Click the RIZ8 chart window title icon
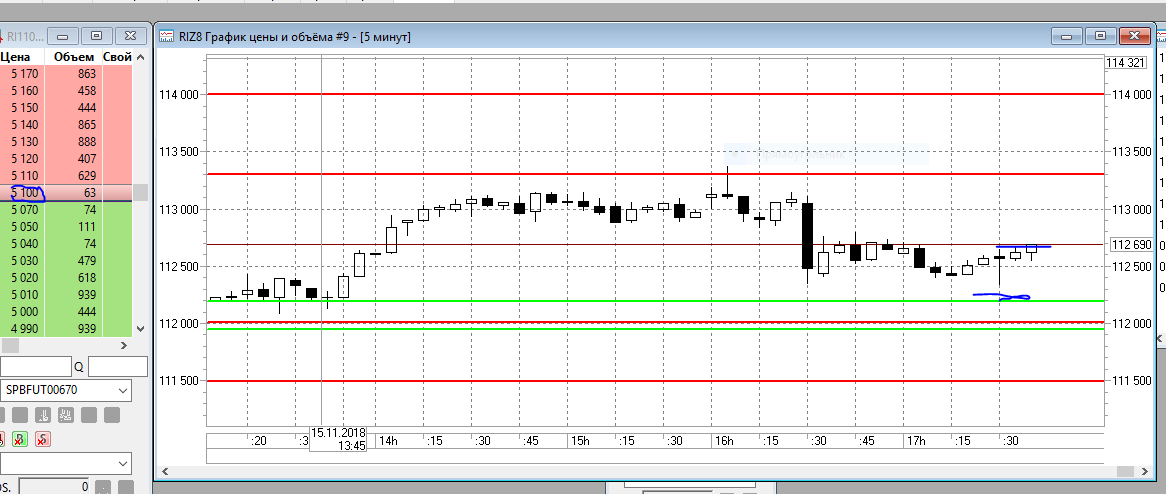 point(166,36)
